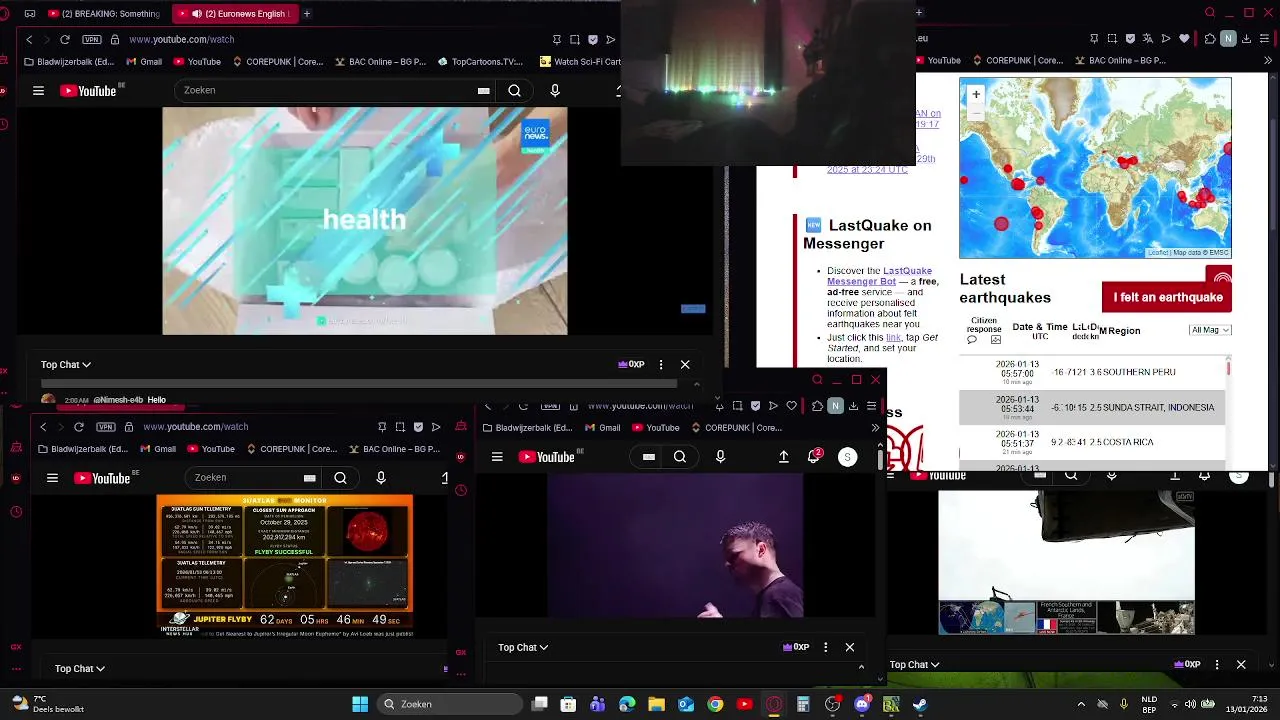The height and width of the screenshot is (720, 1280).
Task: Toggle VPN badge in 3I/ATLAS monitor window
Action: click(106, 427)
